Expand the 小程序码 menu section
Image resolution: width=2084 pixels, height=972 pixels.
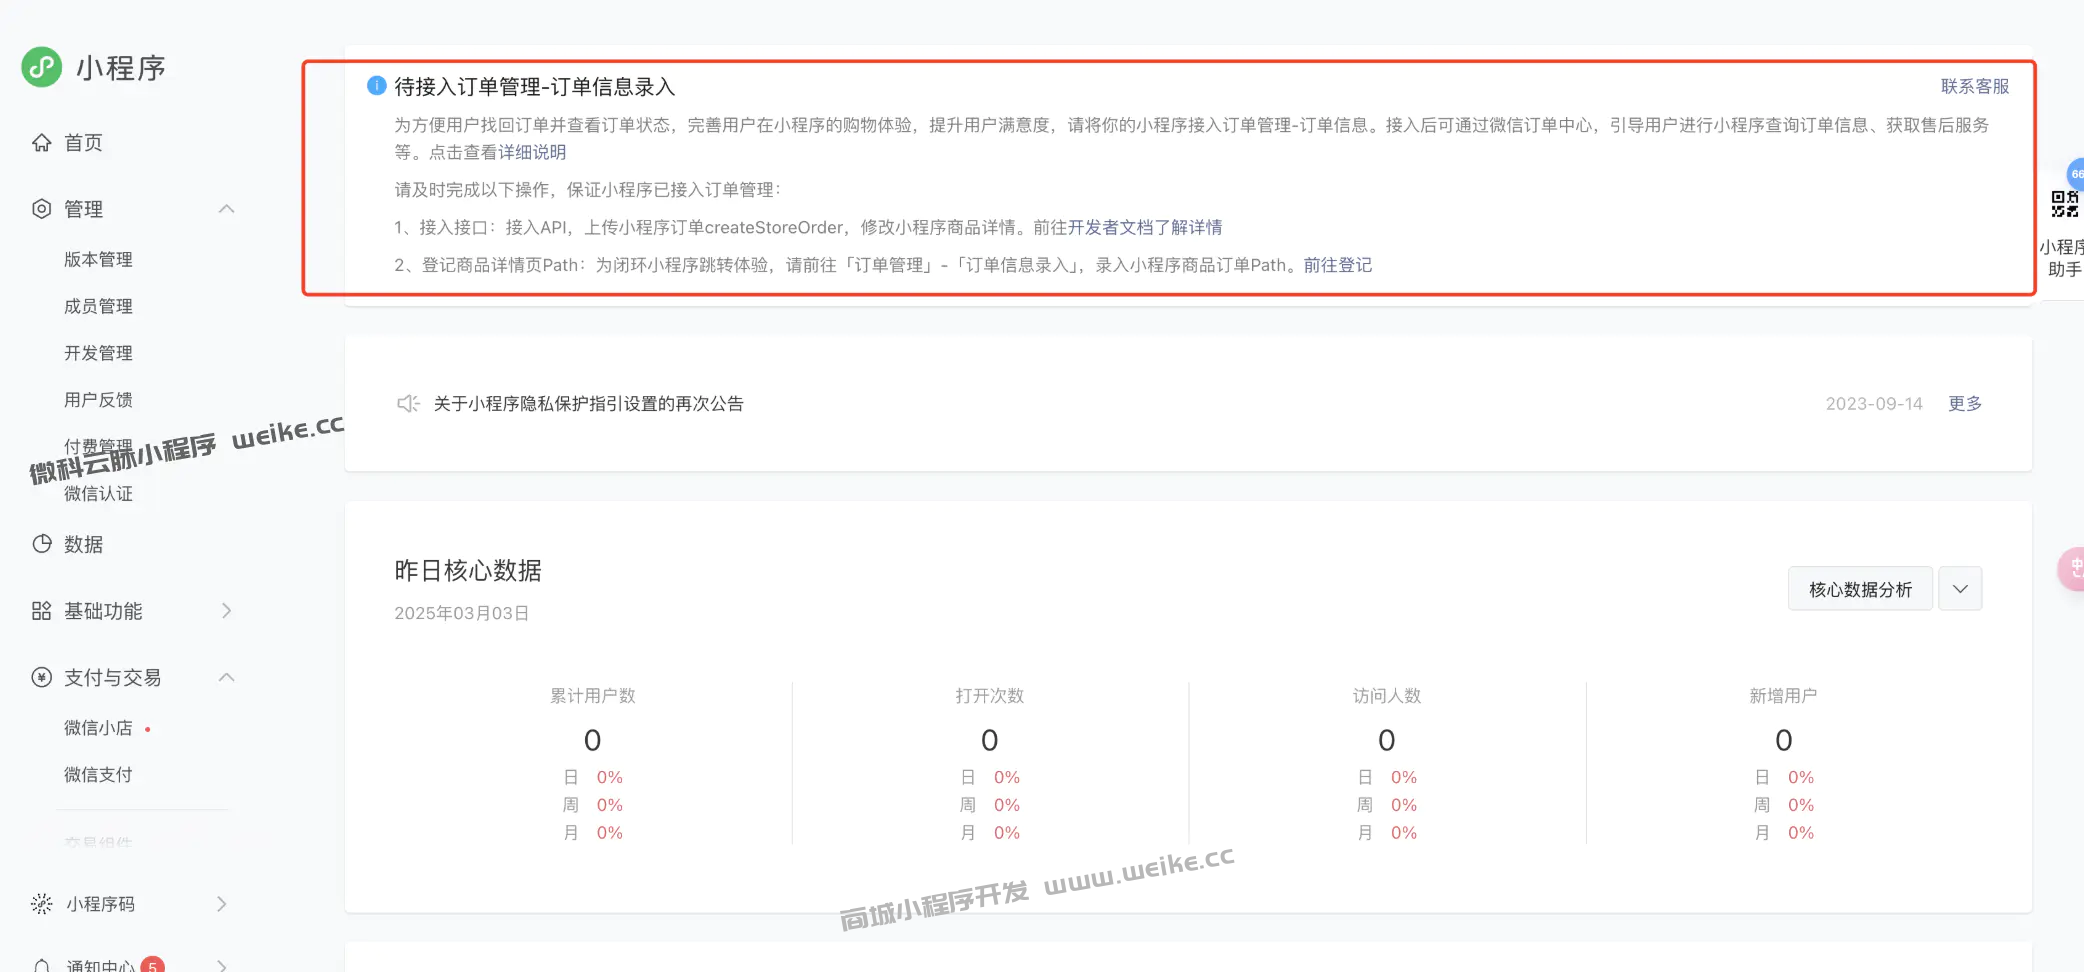click(x=223, y=904)
